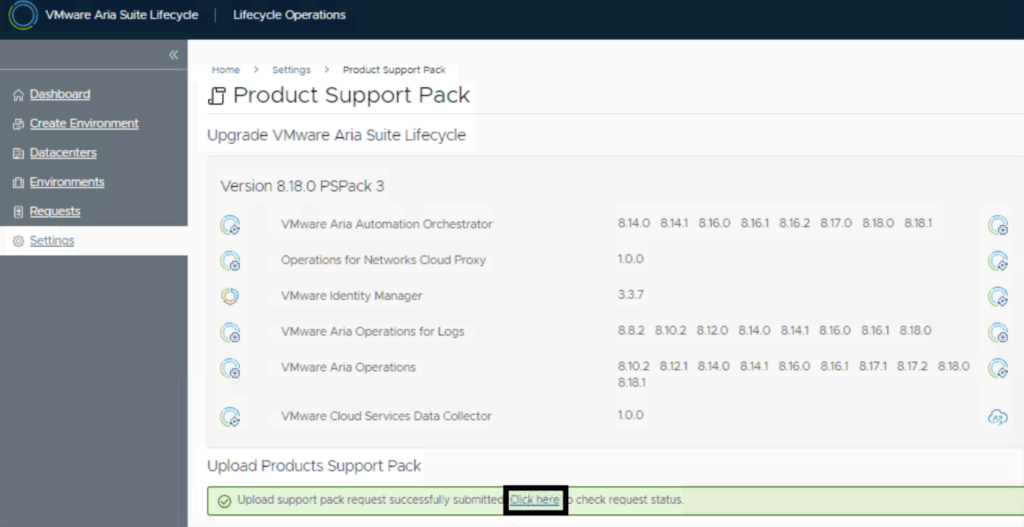The image size is (1024, 527).
Task: Open the Requests page
Action: tap(55, 211)
